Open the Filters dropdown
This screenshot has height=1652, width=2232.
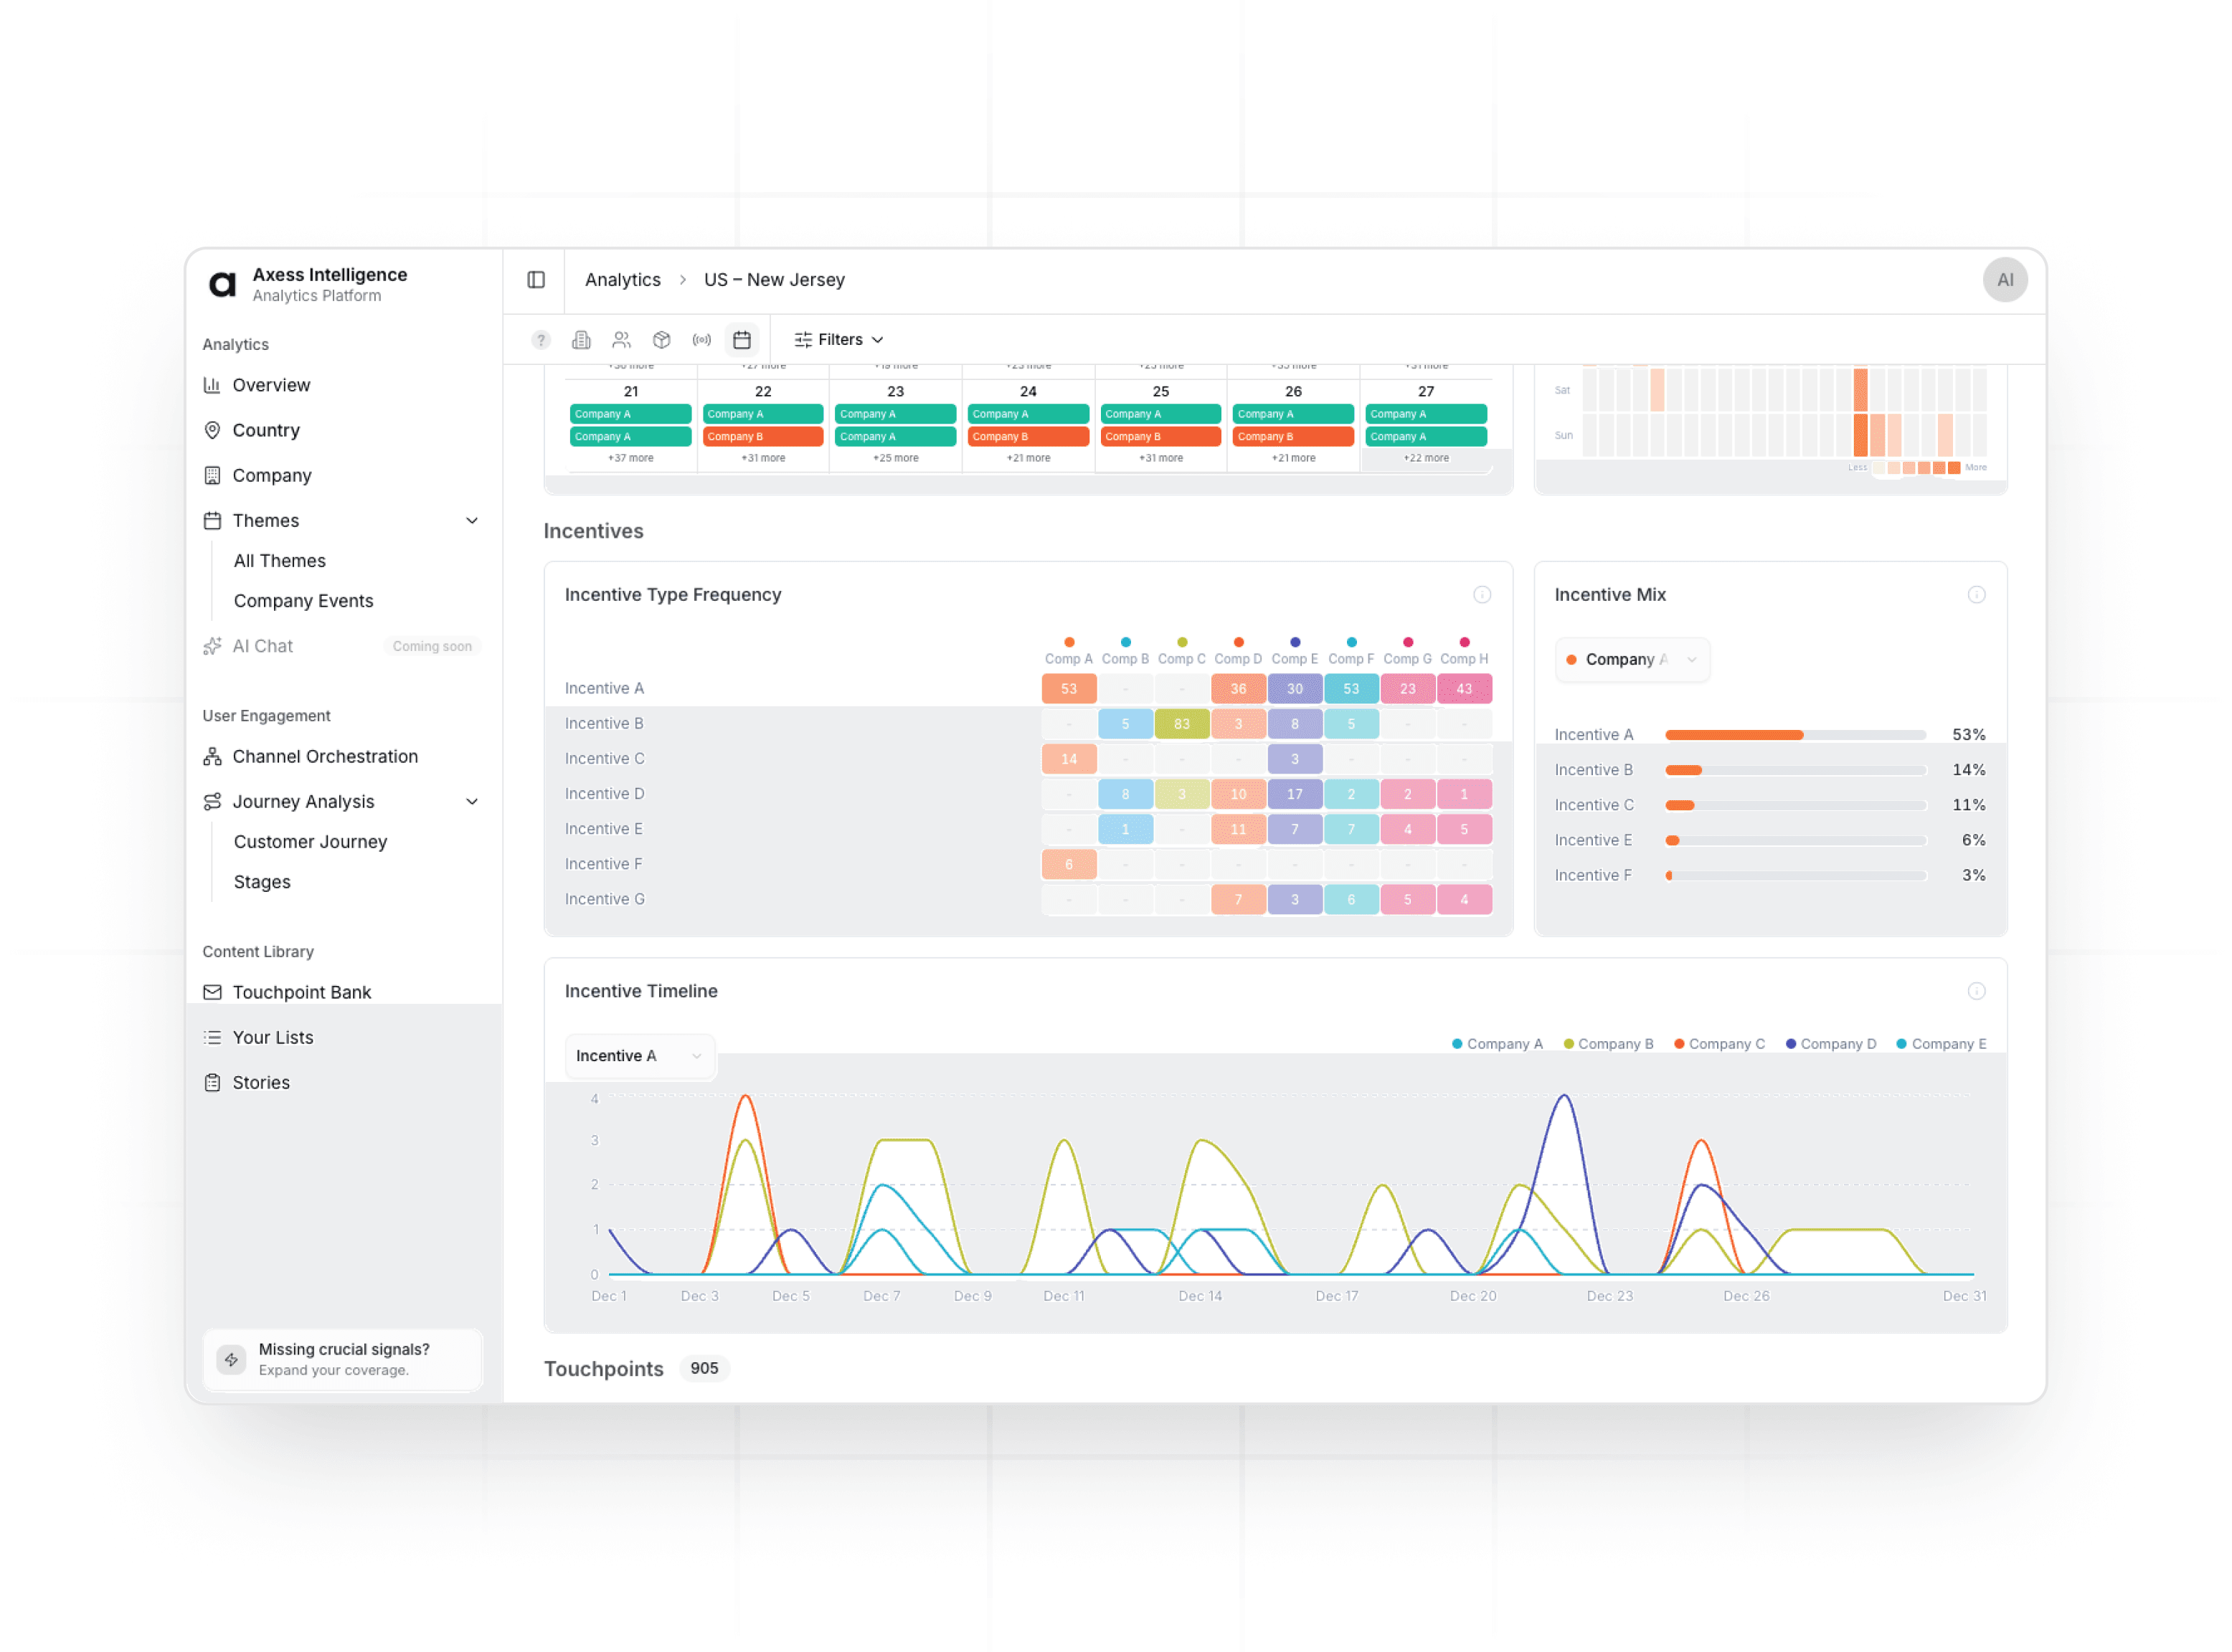pos(839,340)
